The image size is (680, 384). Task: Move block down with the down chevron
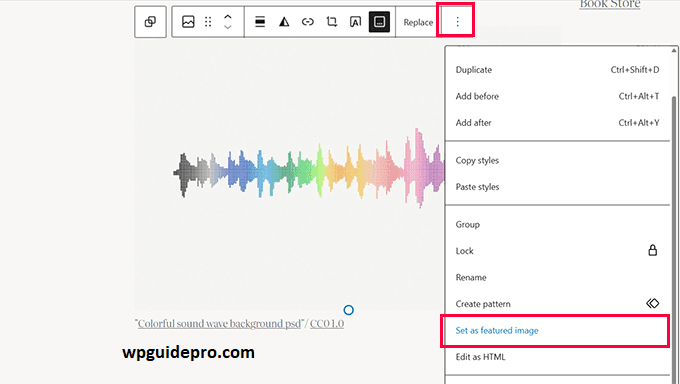coord(228,27)
